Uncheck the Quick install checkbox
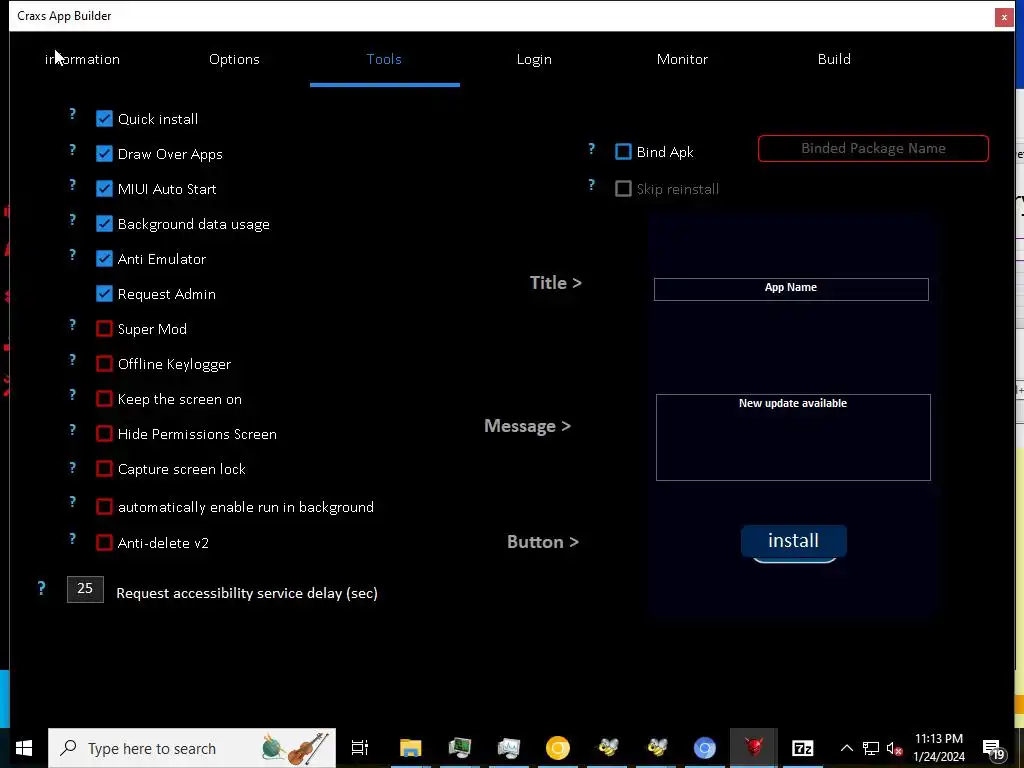Image resolution: width=1024 pixels, height=768 pixels. [104, 119]
